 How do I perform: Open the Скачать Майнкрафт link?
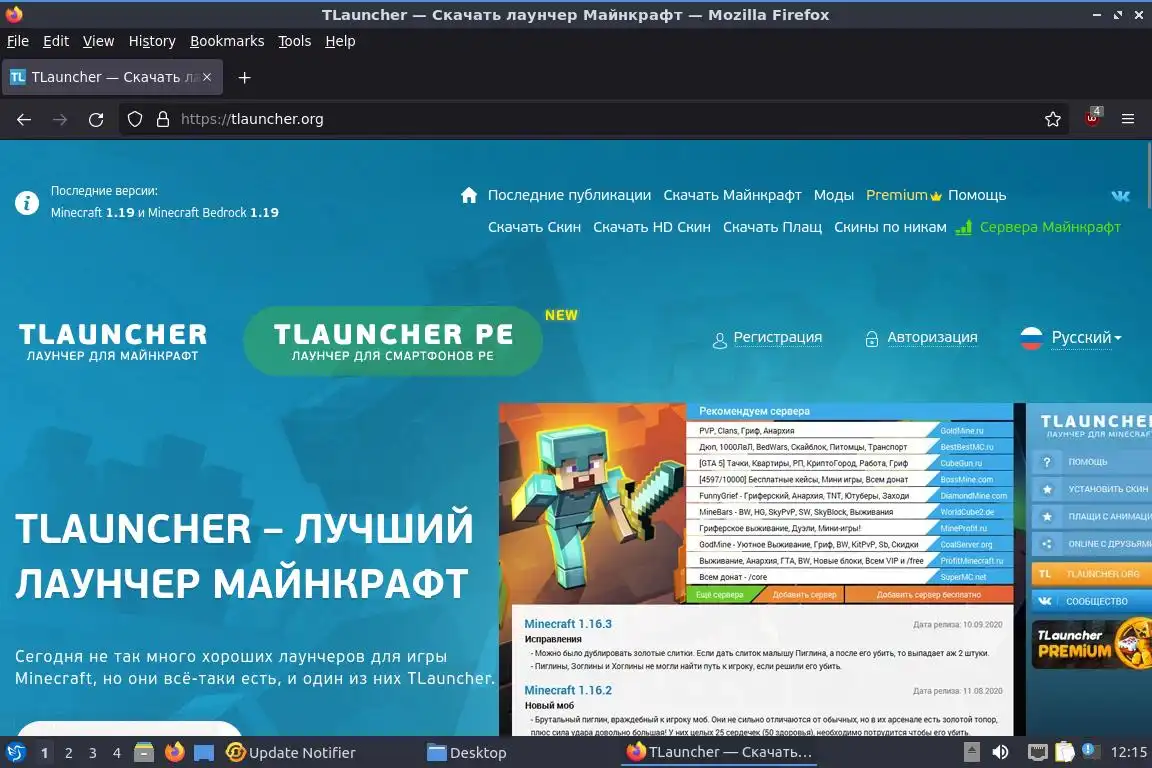732,195
